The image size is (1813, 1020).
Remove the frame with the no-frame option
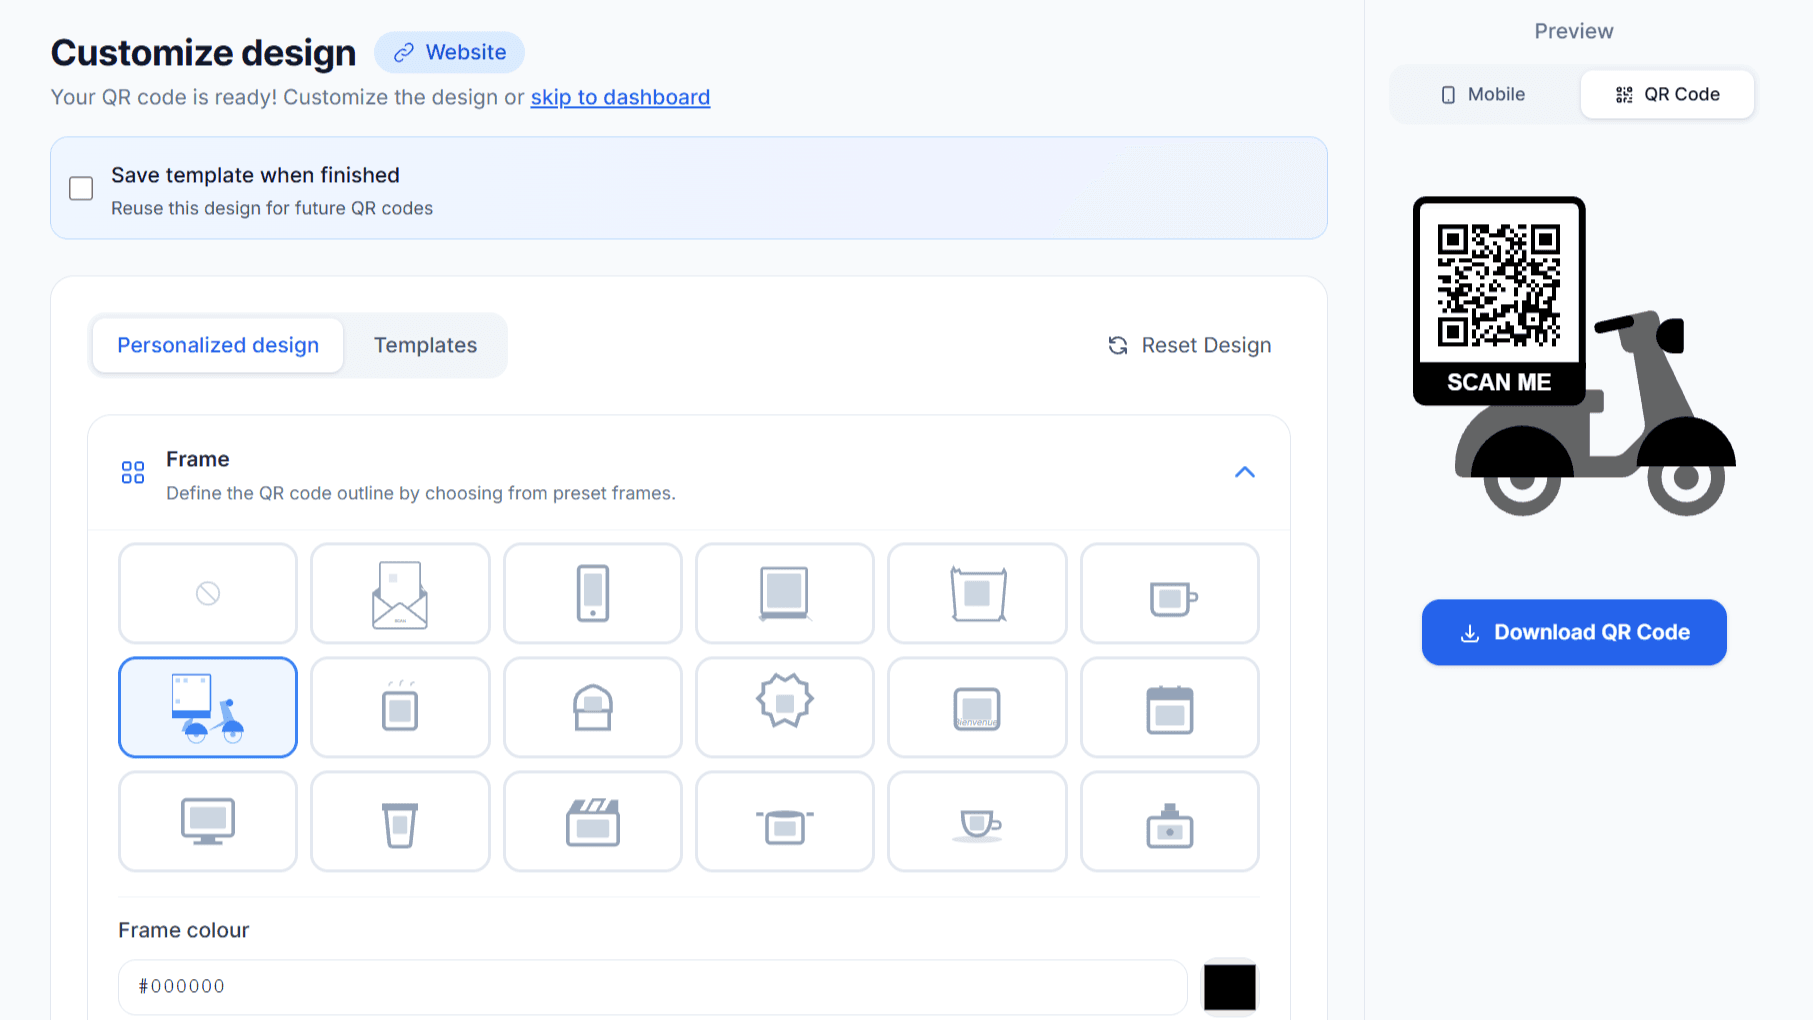(207, 593)
